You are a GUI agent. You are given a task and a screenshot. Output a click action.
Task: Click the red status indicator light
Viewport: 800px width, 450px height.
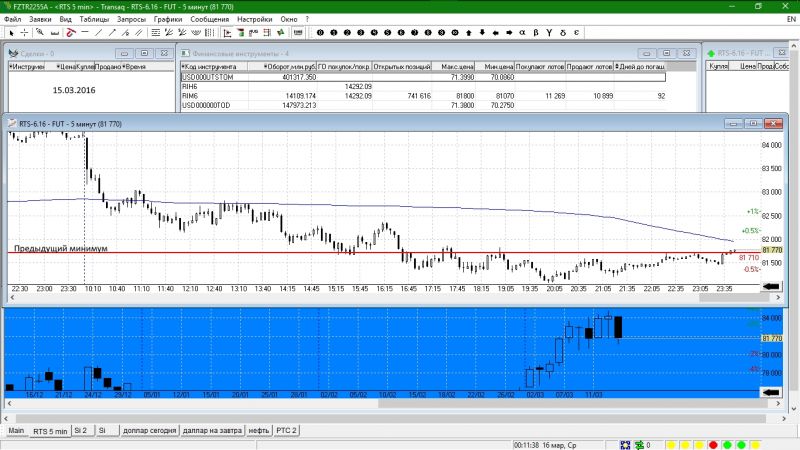pyautogui.click(x=713, y=445)
